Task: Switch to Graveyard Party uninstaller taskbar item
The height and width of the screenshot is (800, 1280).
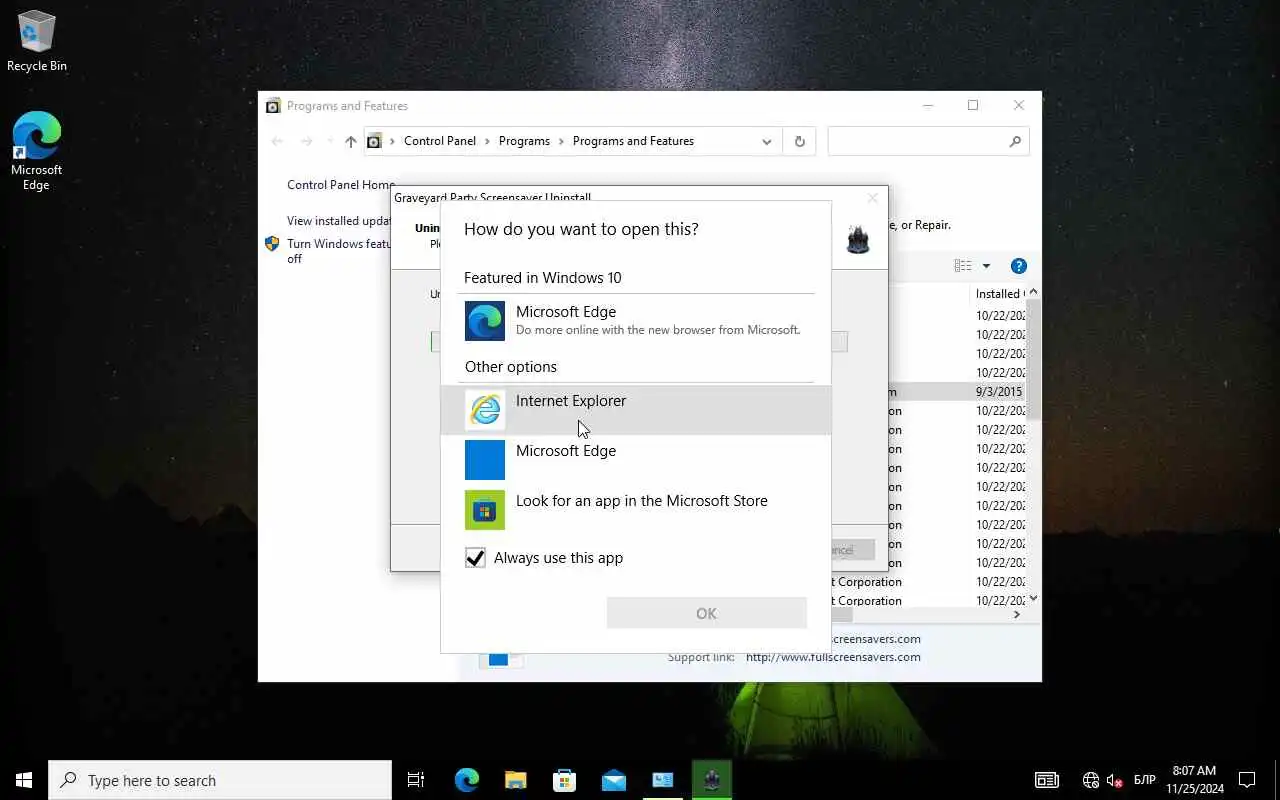Action: (711, 780)
